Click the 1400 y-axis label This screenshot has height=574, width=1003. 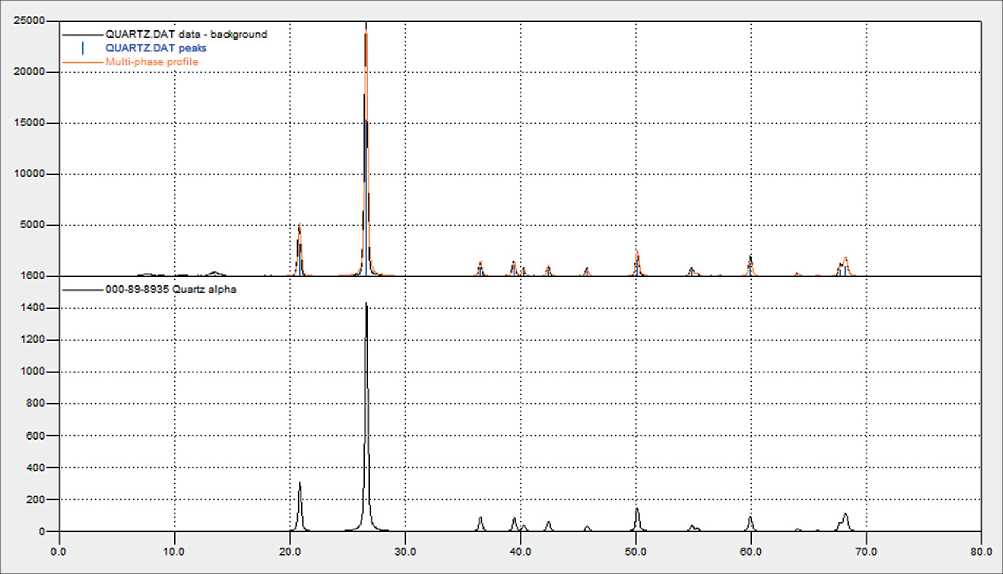pos(32,308)
